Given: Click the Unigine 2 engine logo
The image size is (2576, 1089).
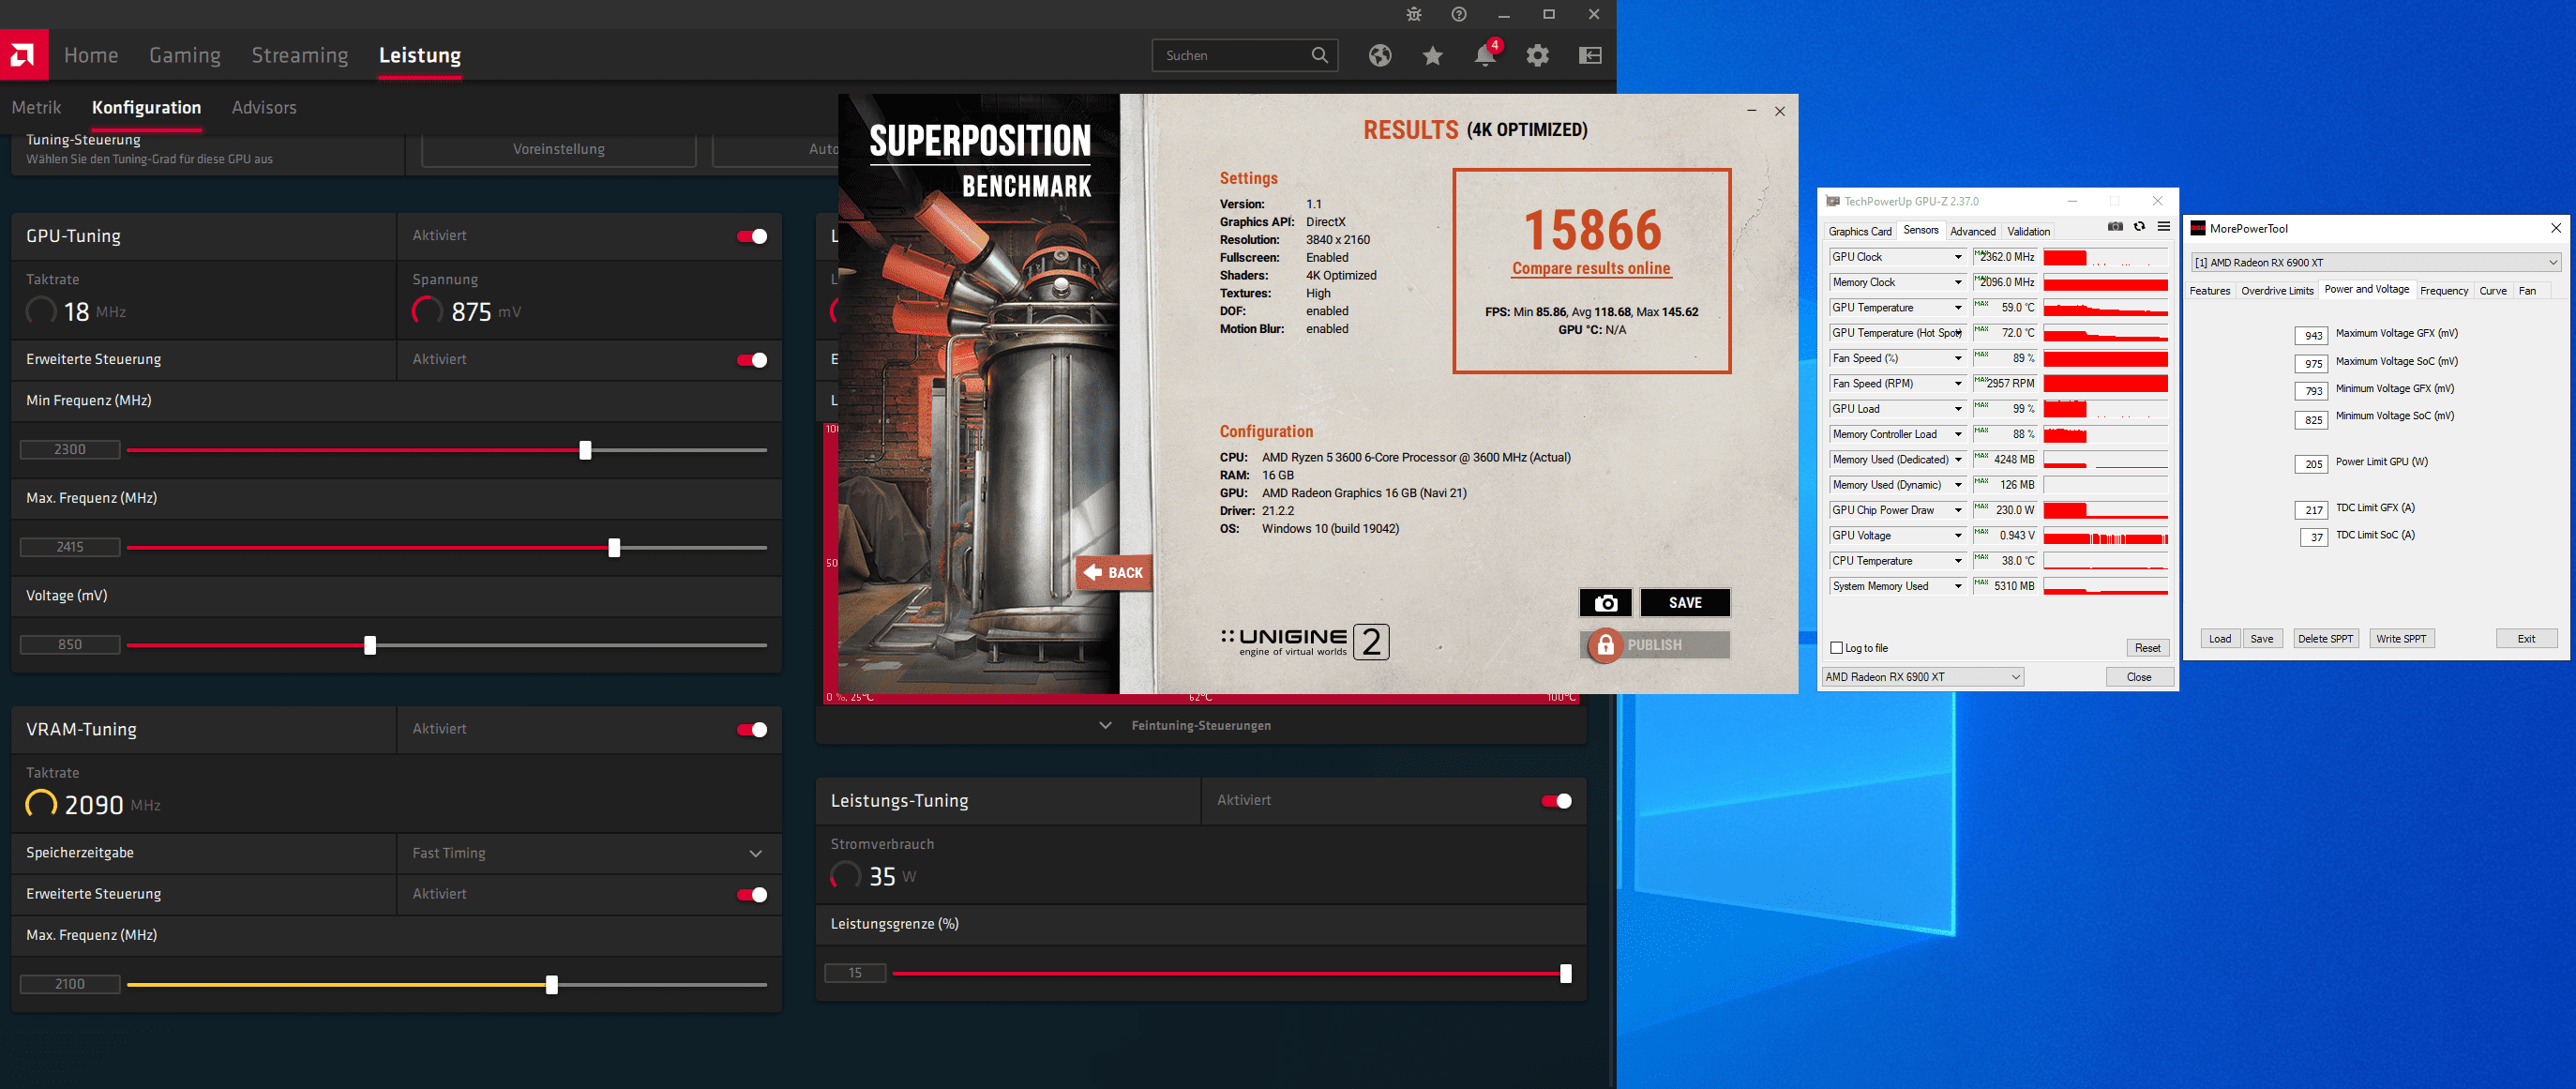Looking at the screenshot, I should pyautogui.click(x=1305, y=642).
